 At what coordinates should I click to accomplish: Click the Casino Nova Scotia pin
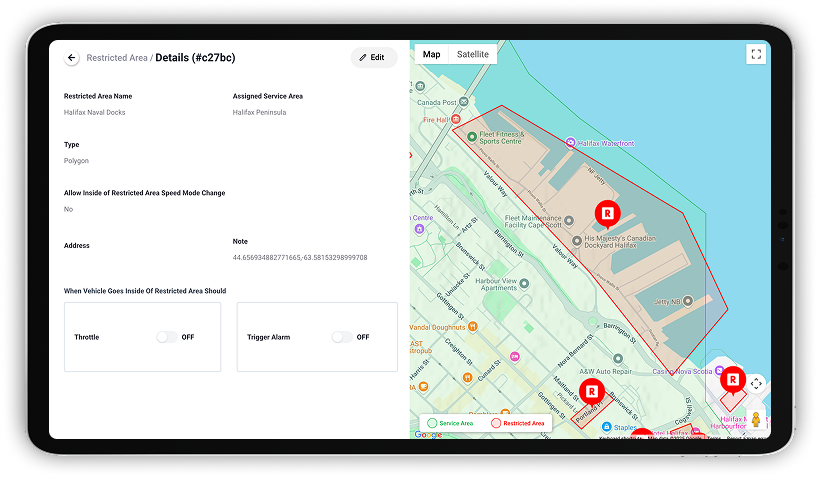tap(720, 371)
